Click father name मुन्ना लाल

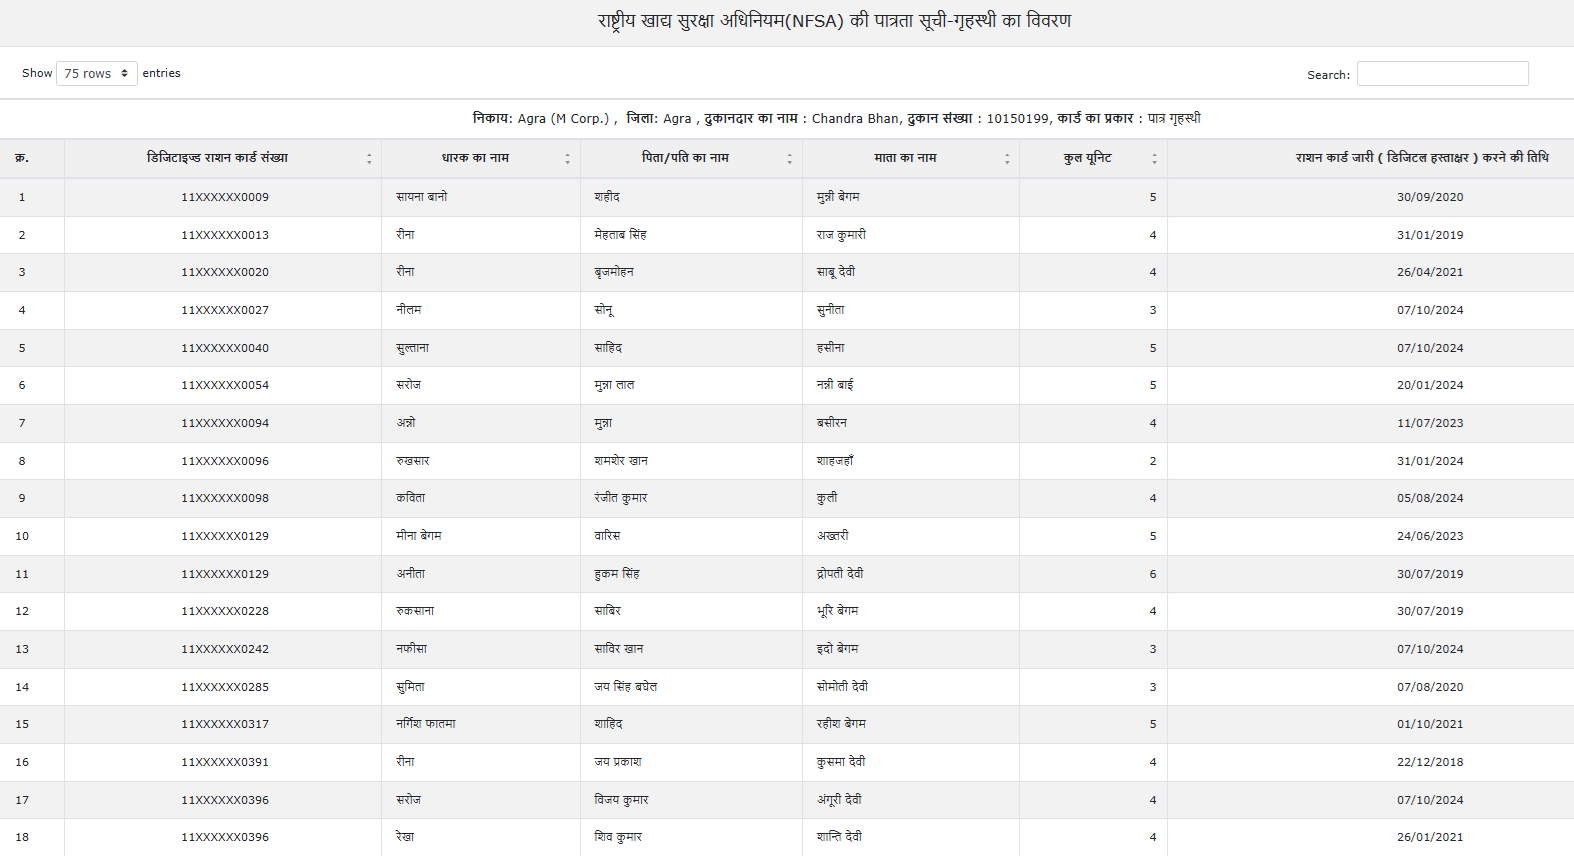(614, 385)
